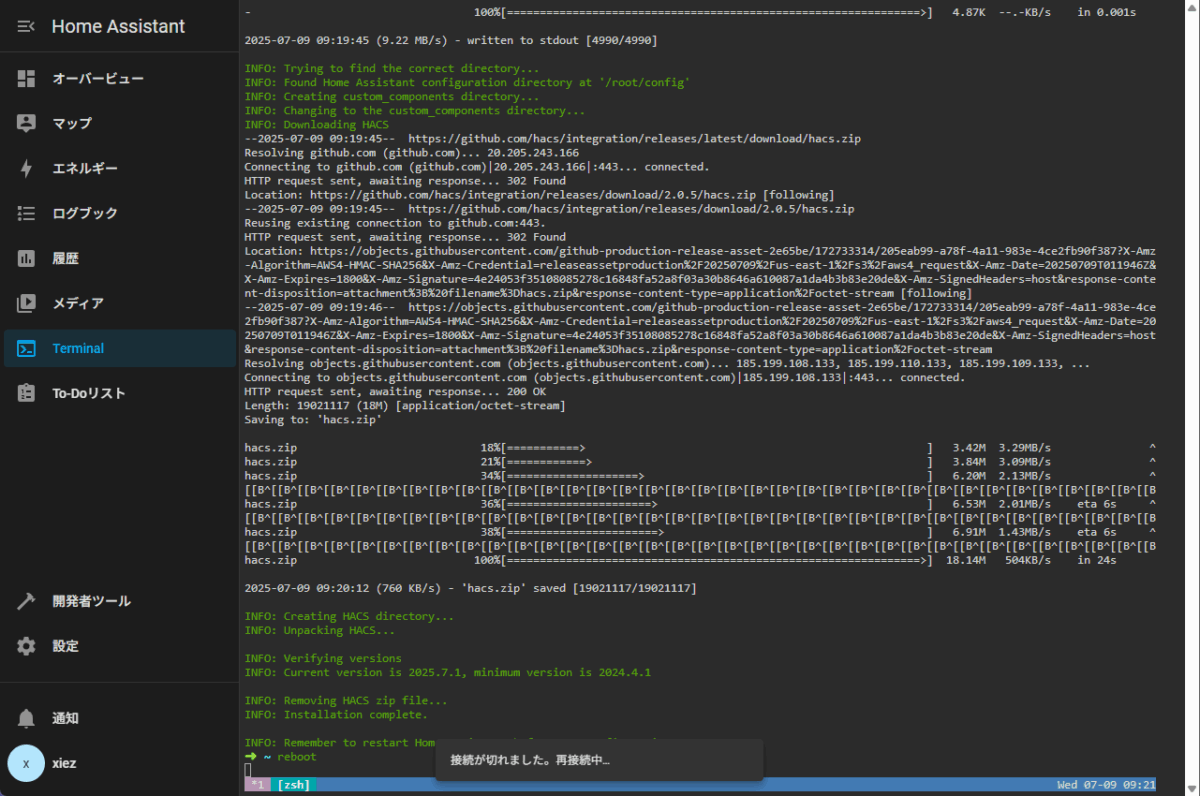Click 'INFO: Removing HACS zip file...' line
The height and width of the screenshot is (796, 1200).
346,701
